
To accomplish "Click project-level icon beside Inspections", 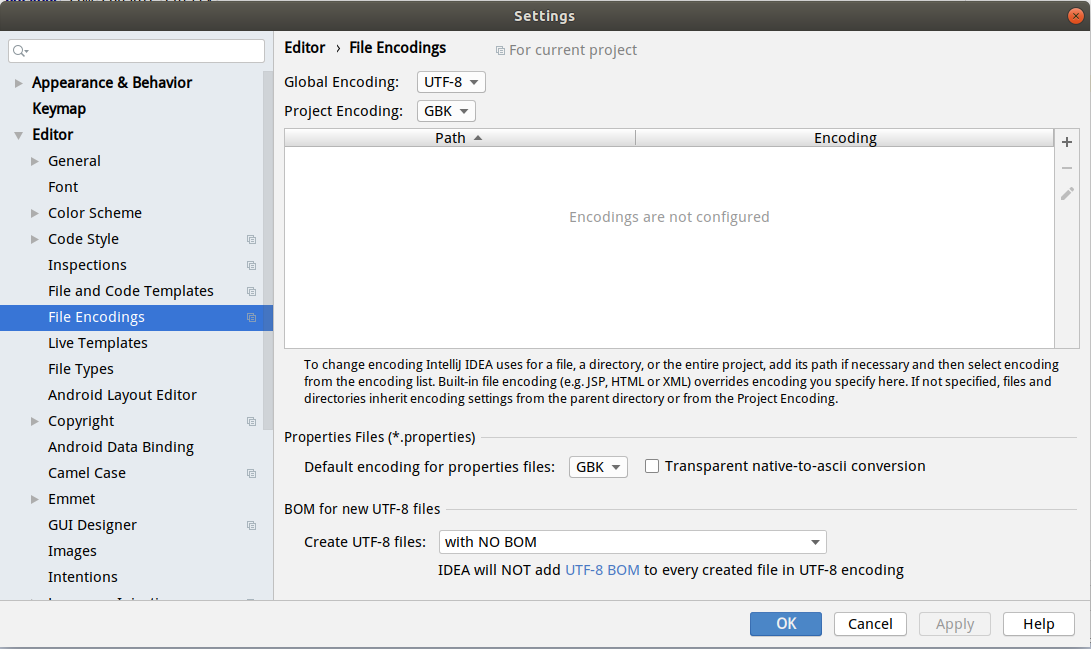I will (x=251, y=266).
